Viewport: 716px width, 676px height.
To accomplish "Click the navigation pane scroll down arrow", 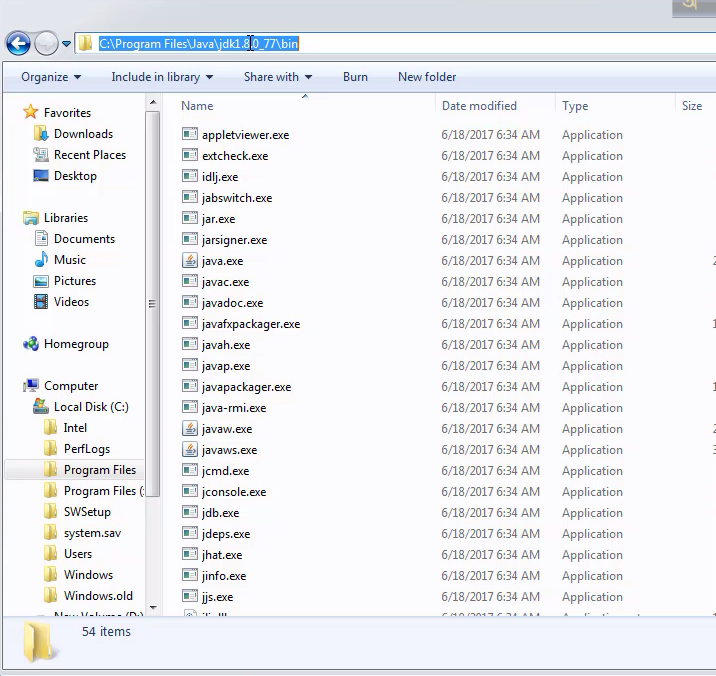I will [x=153, y=608].
